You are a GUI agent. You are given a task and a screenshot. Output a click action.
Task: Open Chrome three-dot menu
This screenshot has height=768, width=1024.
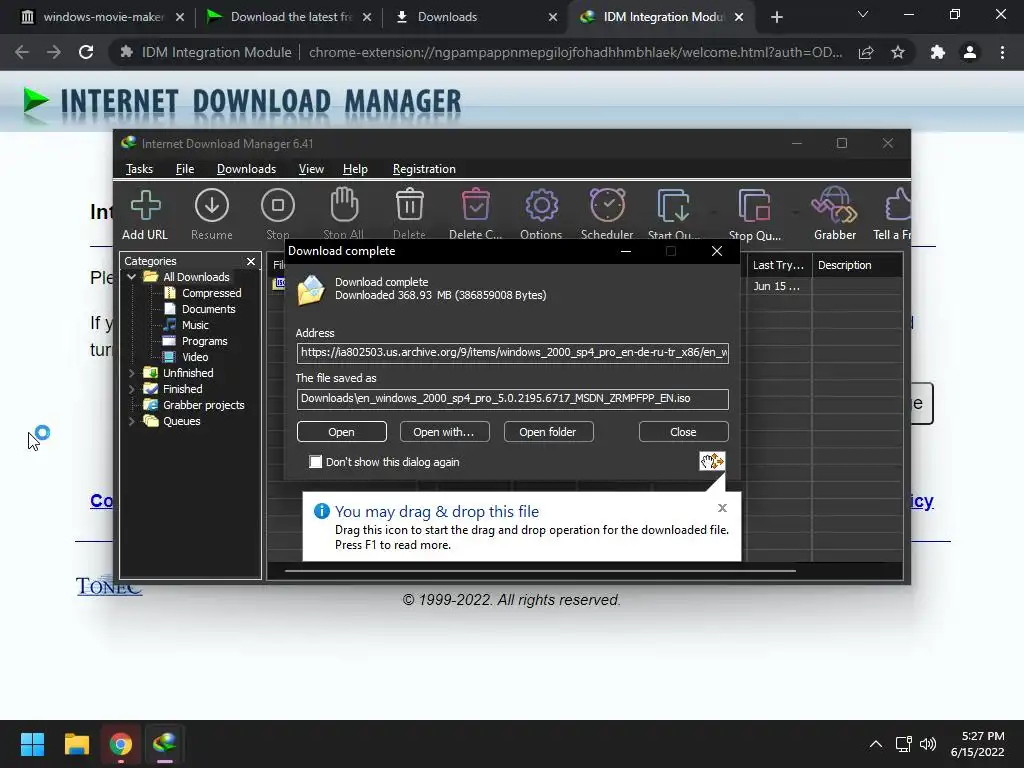1002,52
